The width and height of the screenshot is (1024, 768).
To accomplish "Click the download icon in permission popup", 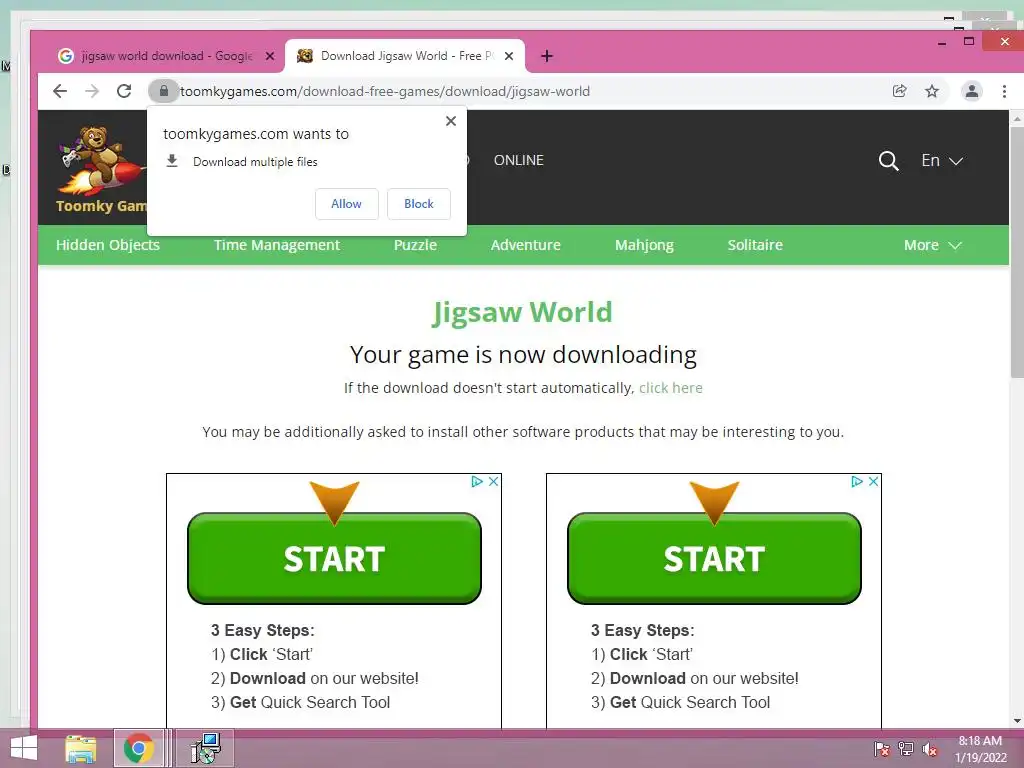I will [172, 161].
